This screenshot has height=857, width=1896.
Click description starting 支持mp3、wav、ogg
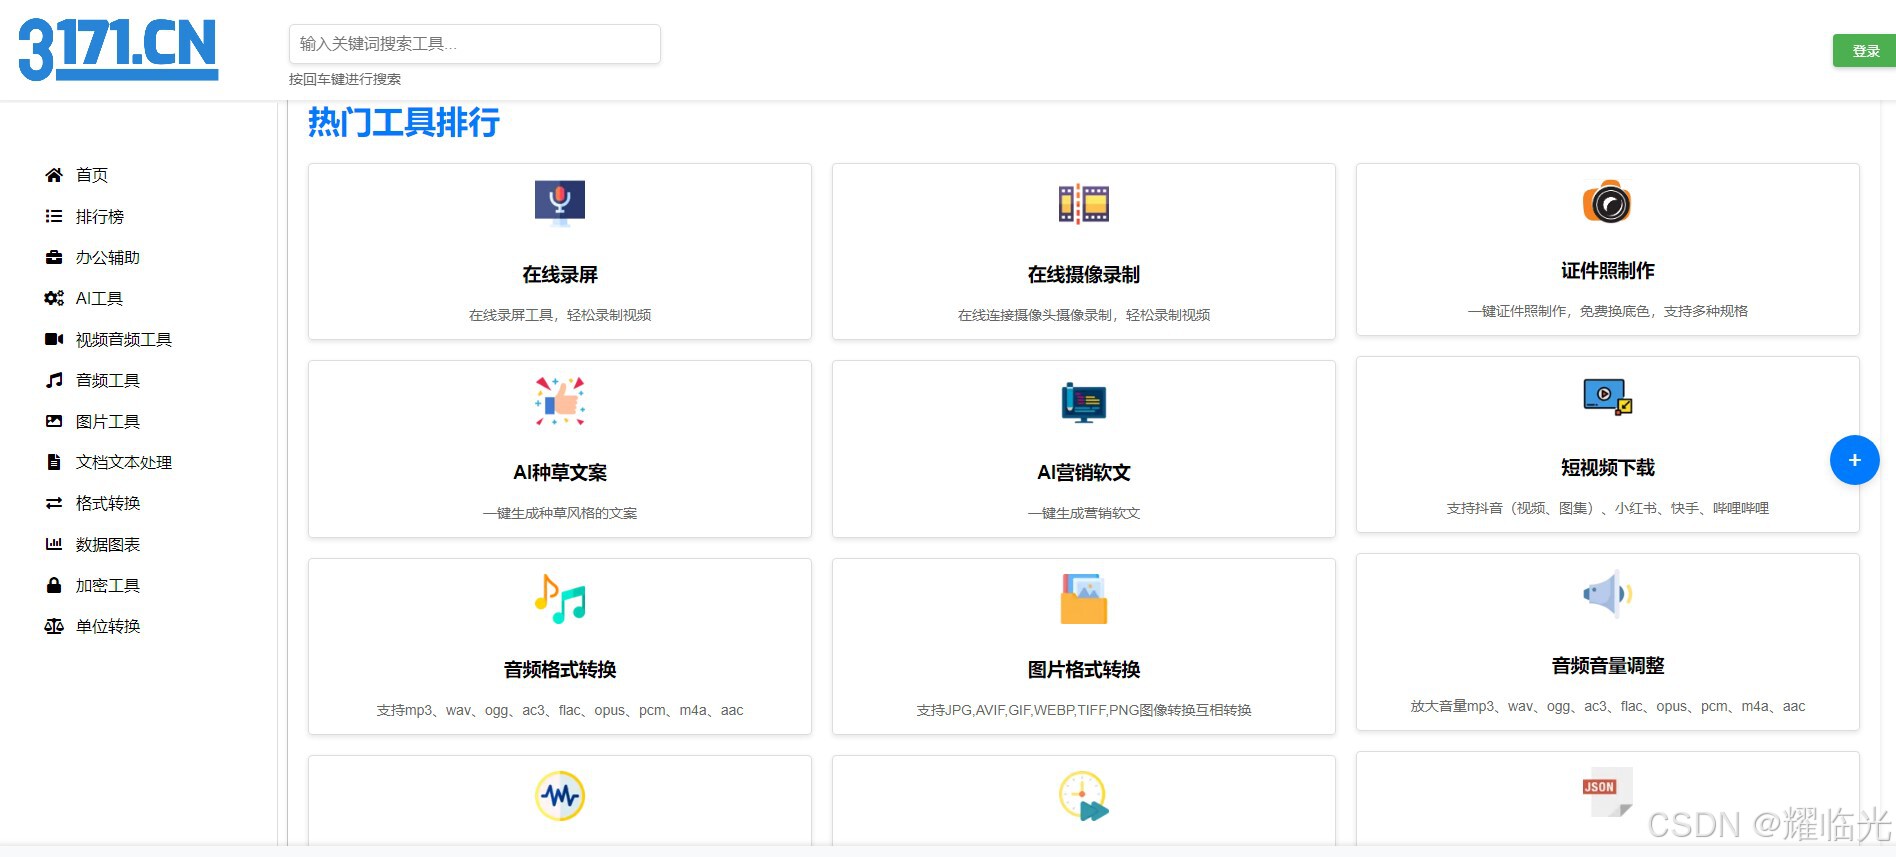click(x=560, y=710)
